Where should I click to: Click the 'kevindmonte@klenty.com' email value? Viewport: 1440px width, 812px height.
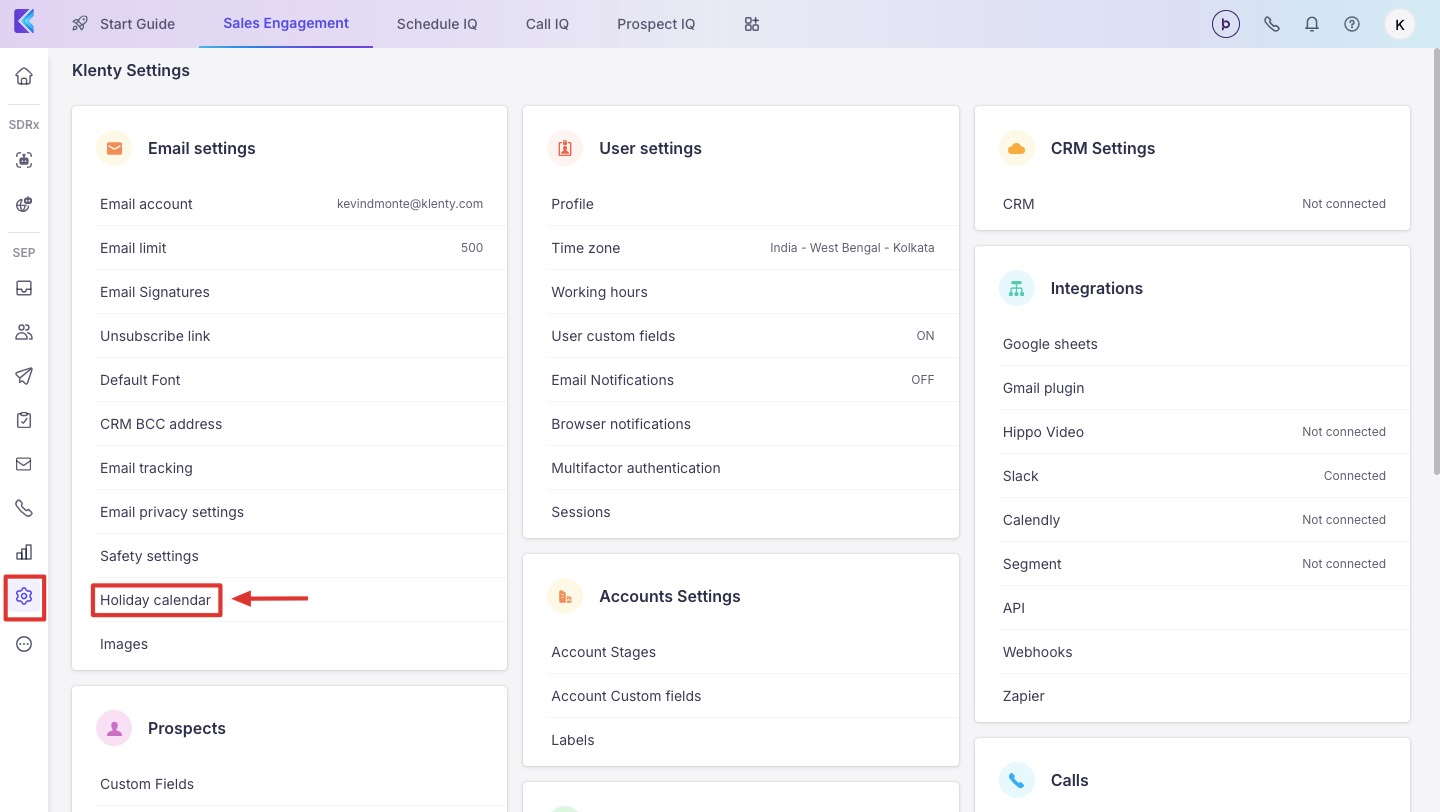pyautogui.click(x=410, y=204)
